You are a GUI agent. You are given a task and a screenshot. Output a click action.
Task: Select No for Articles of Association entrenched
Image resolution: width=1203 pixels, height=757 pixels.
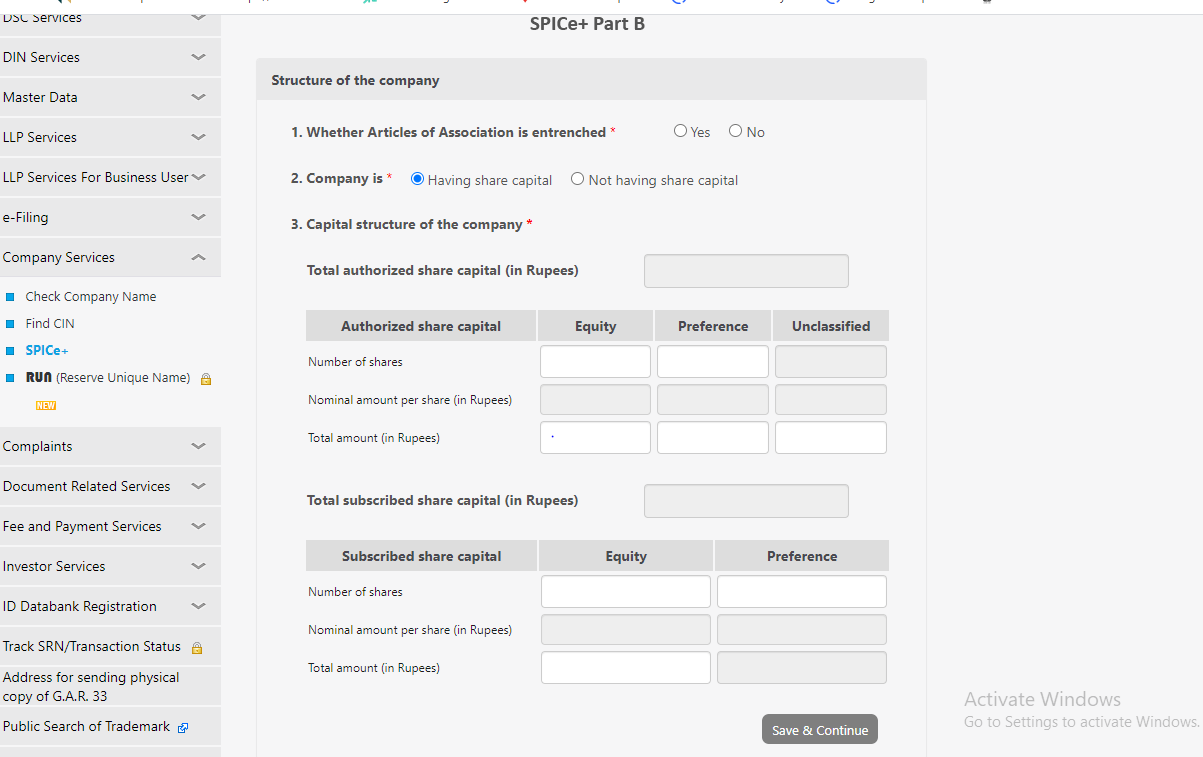[x=736, y=131]
